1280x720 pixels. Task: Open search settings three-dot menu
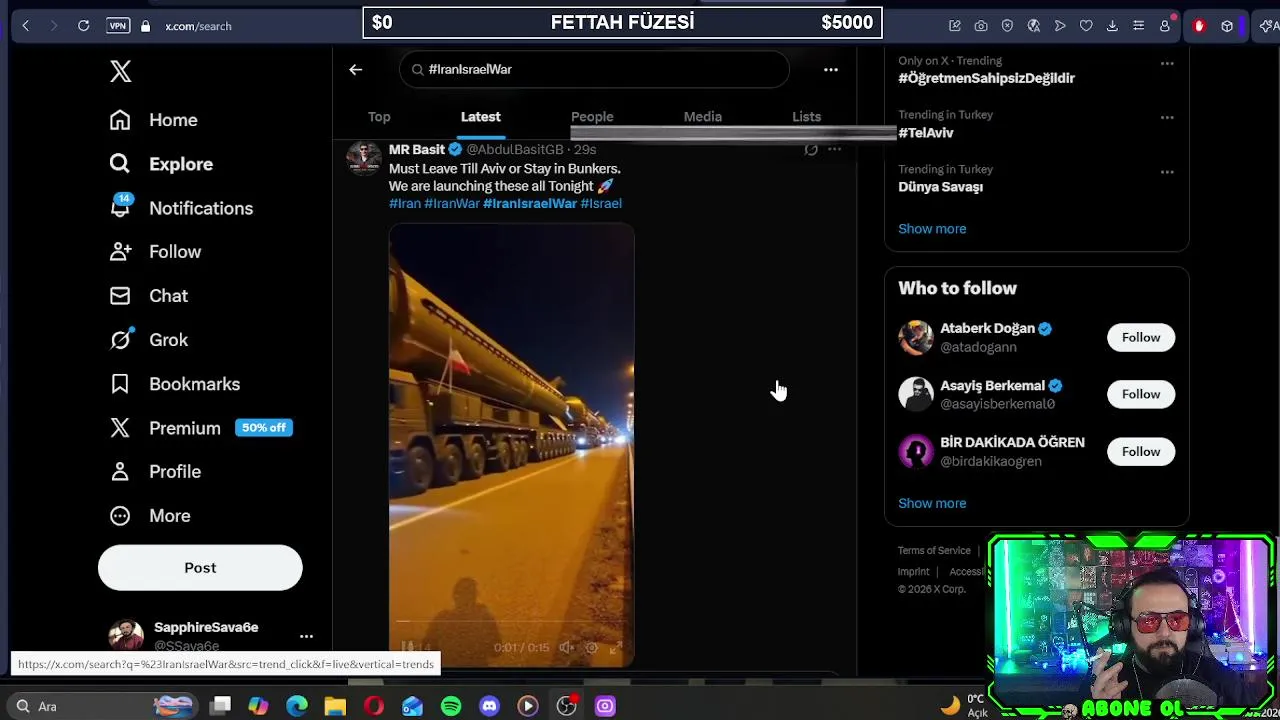(x=830, y=69)
